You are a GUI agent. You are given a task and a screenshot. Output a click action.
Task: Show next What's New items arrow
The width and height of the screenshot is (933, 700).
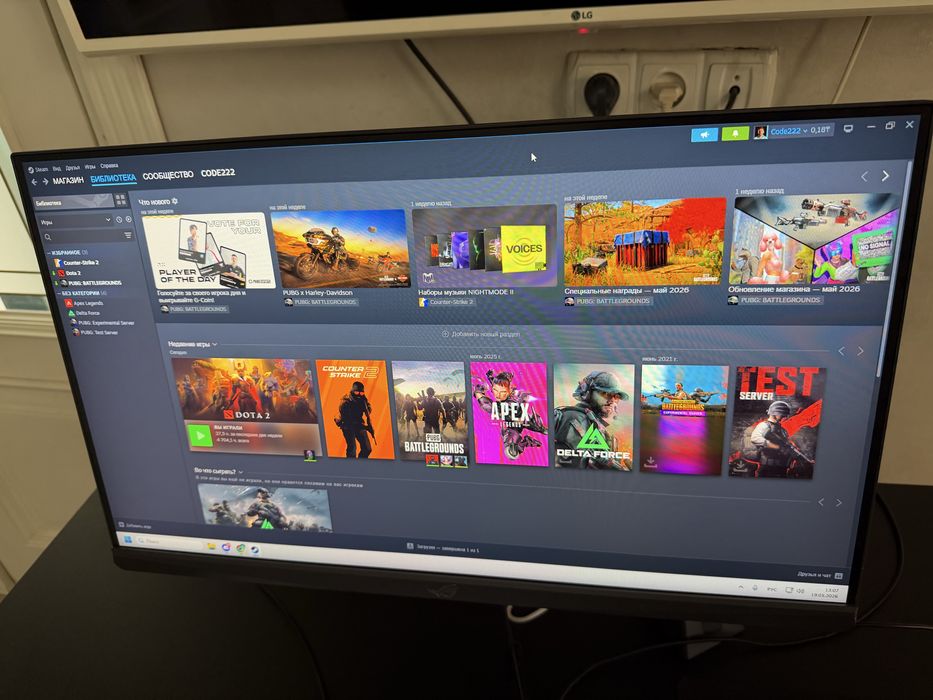885,176
